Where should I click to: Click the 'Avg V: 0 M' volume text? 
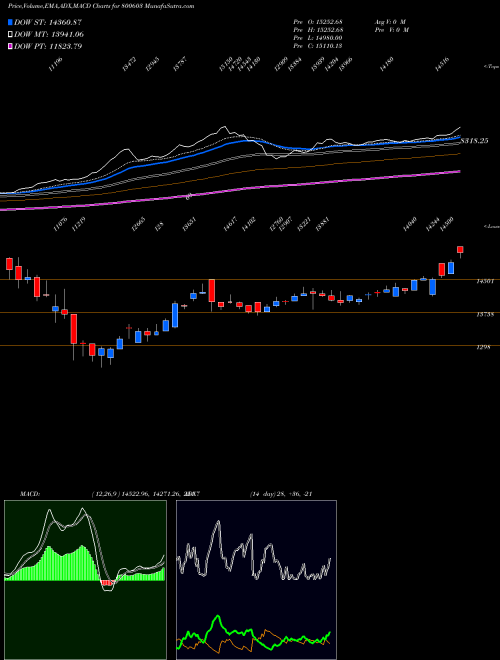click(x=390, y=21)
